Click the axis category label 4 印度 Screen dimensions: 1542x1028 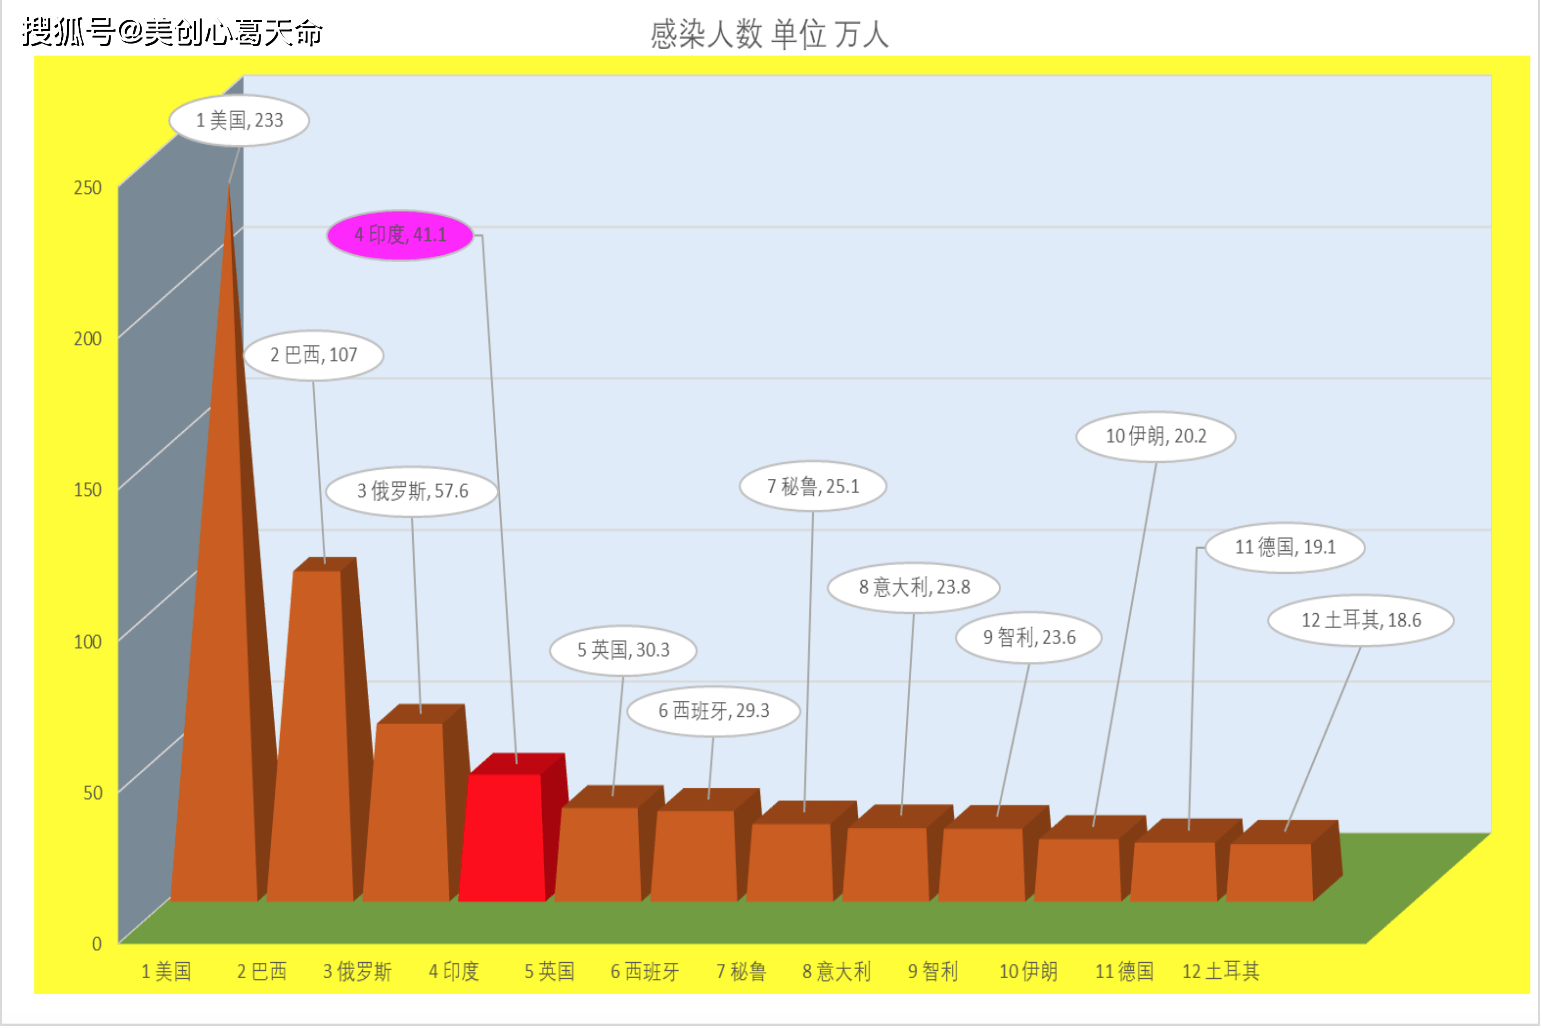click(454, 971)
